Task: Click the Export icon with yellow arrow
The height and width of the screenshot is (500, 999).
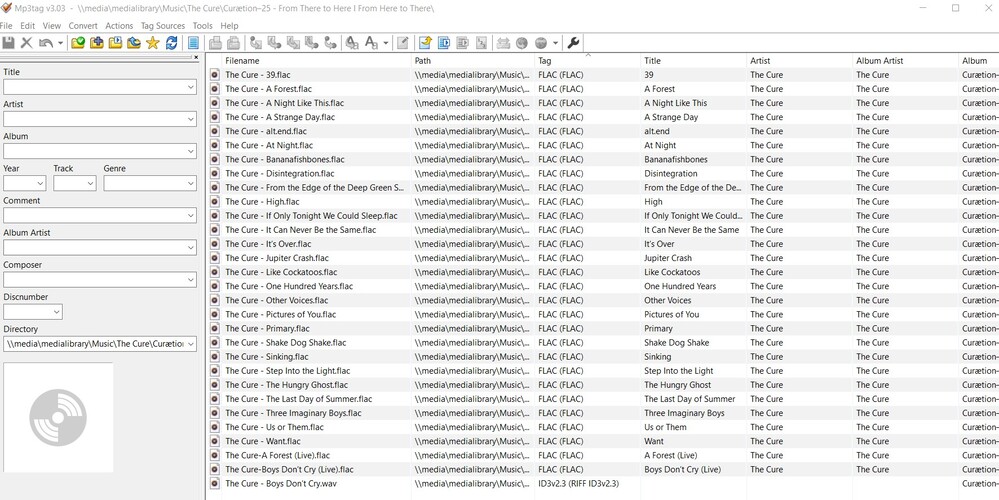Action: (425, 43)
